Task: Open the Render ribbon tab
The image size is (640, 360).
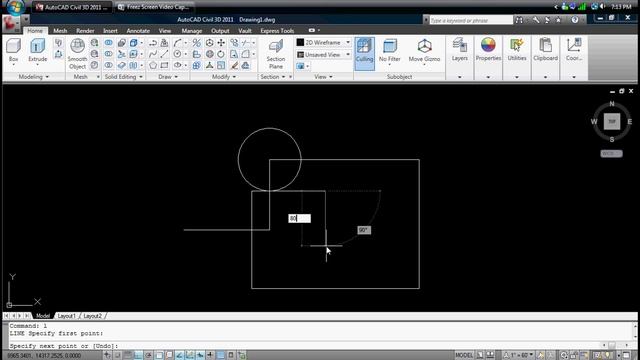Action: pyautogui.click(x=85, y=31)
